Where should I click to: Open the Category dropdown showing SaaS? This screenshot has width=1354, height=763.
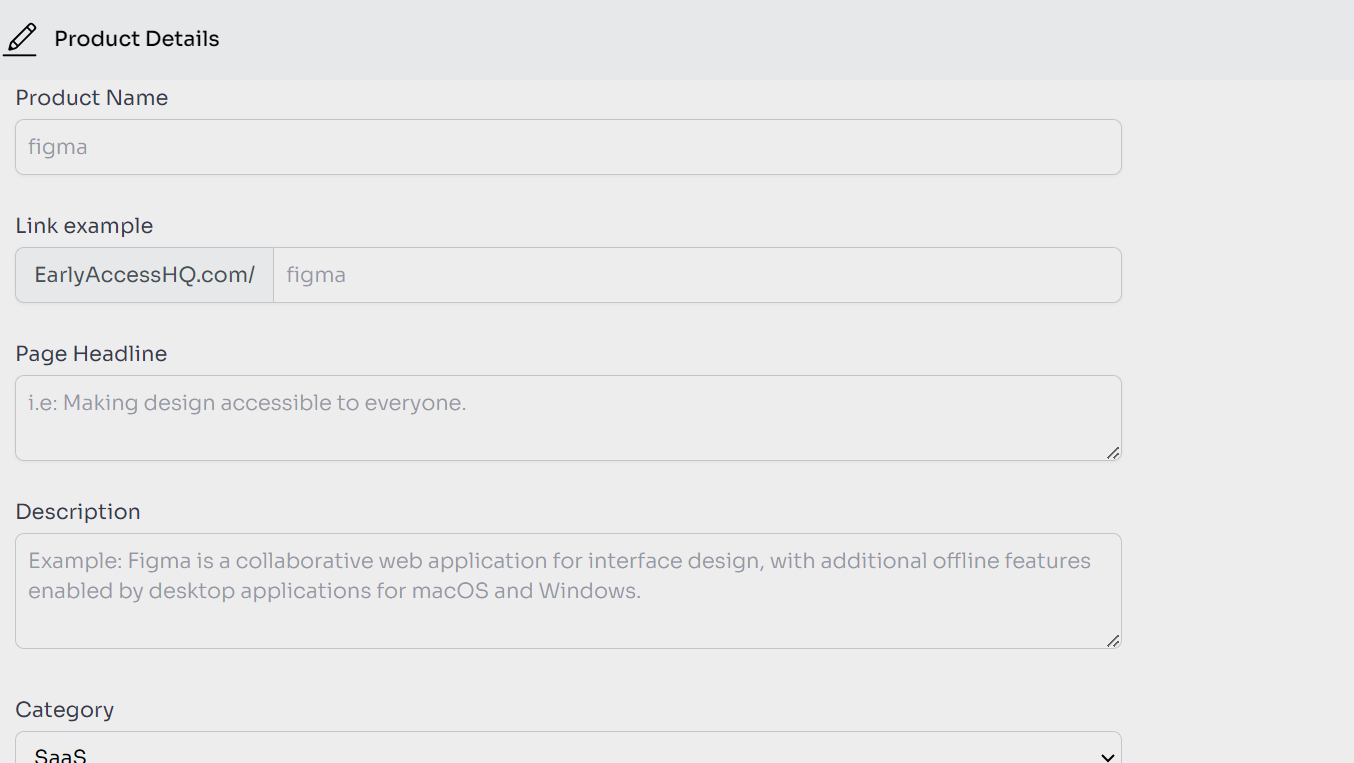(568, 752)
